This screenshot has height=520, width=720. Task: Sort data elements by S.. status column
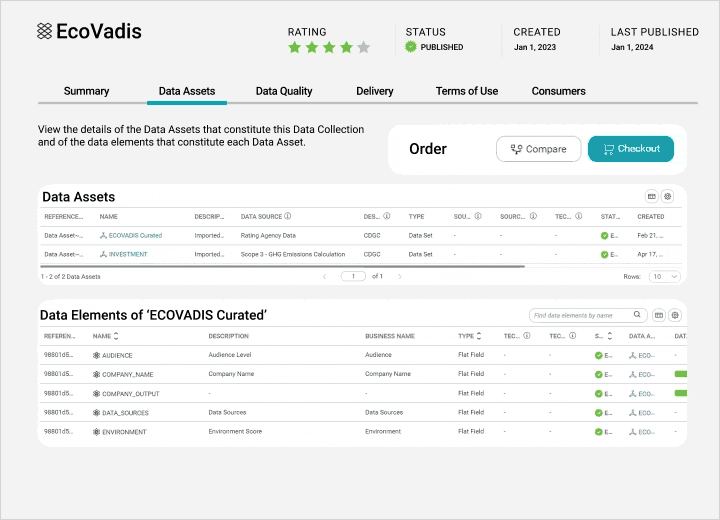[x=610, y=336]
